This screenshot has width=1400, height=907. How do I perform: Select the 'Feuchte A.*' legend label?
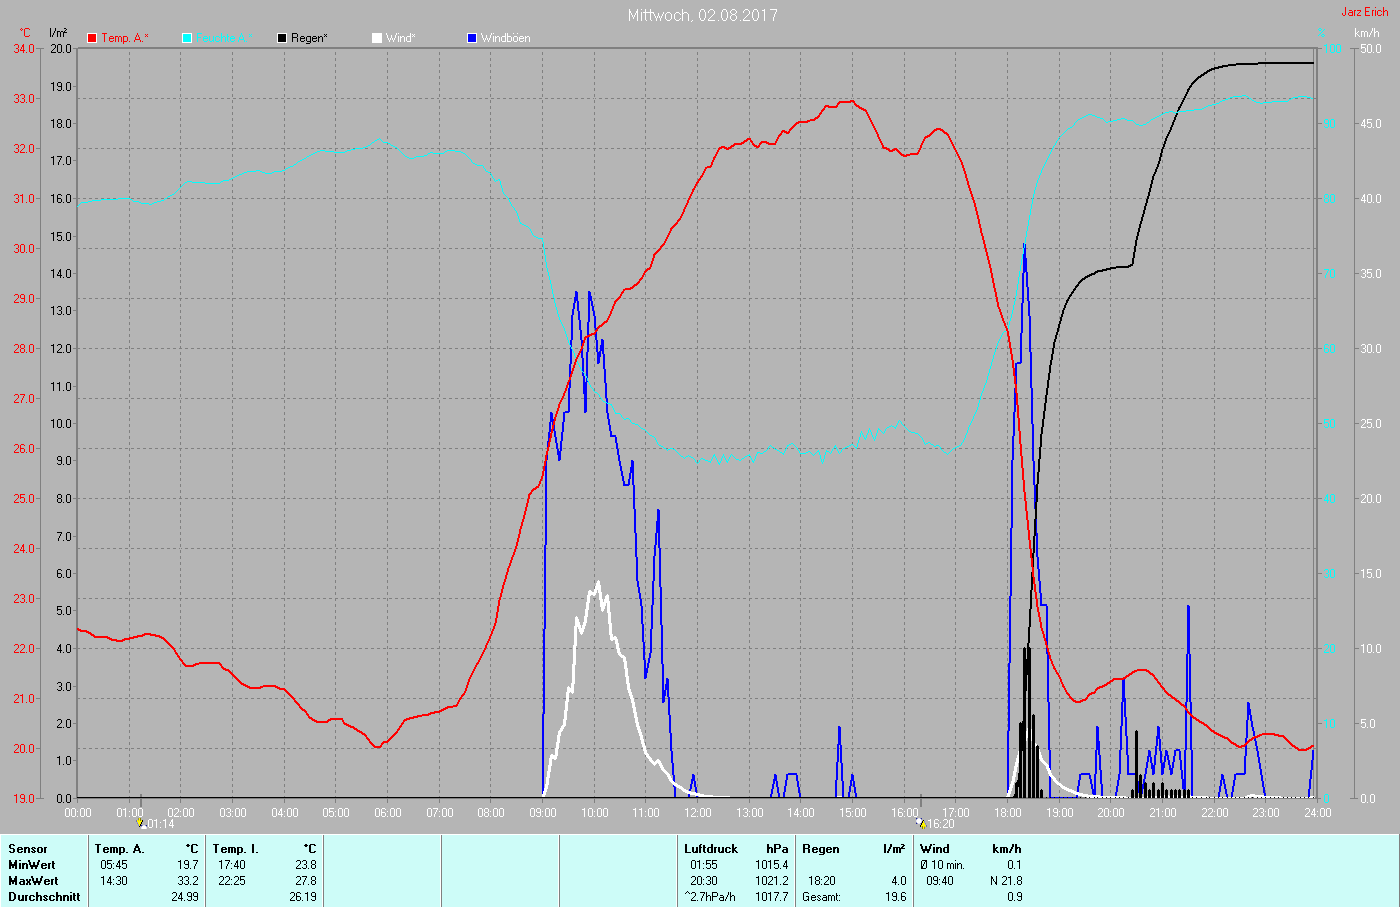pyautogui.click(x=222, y=38)
